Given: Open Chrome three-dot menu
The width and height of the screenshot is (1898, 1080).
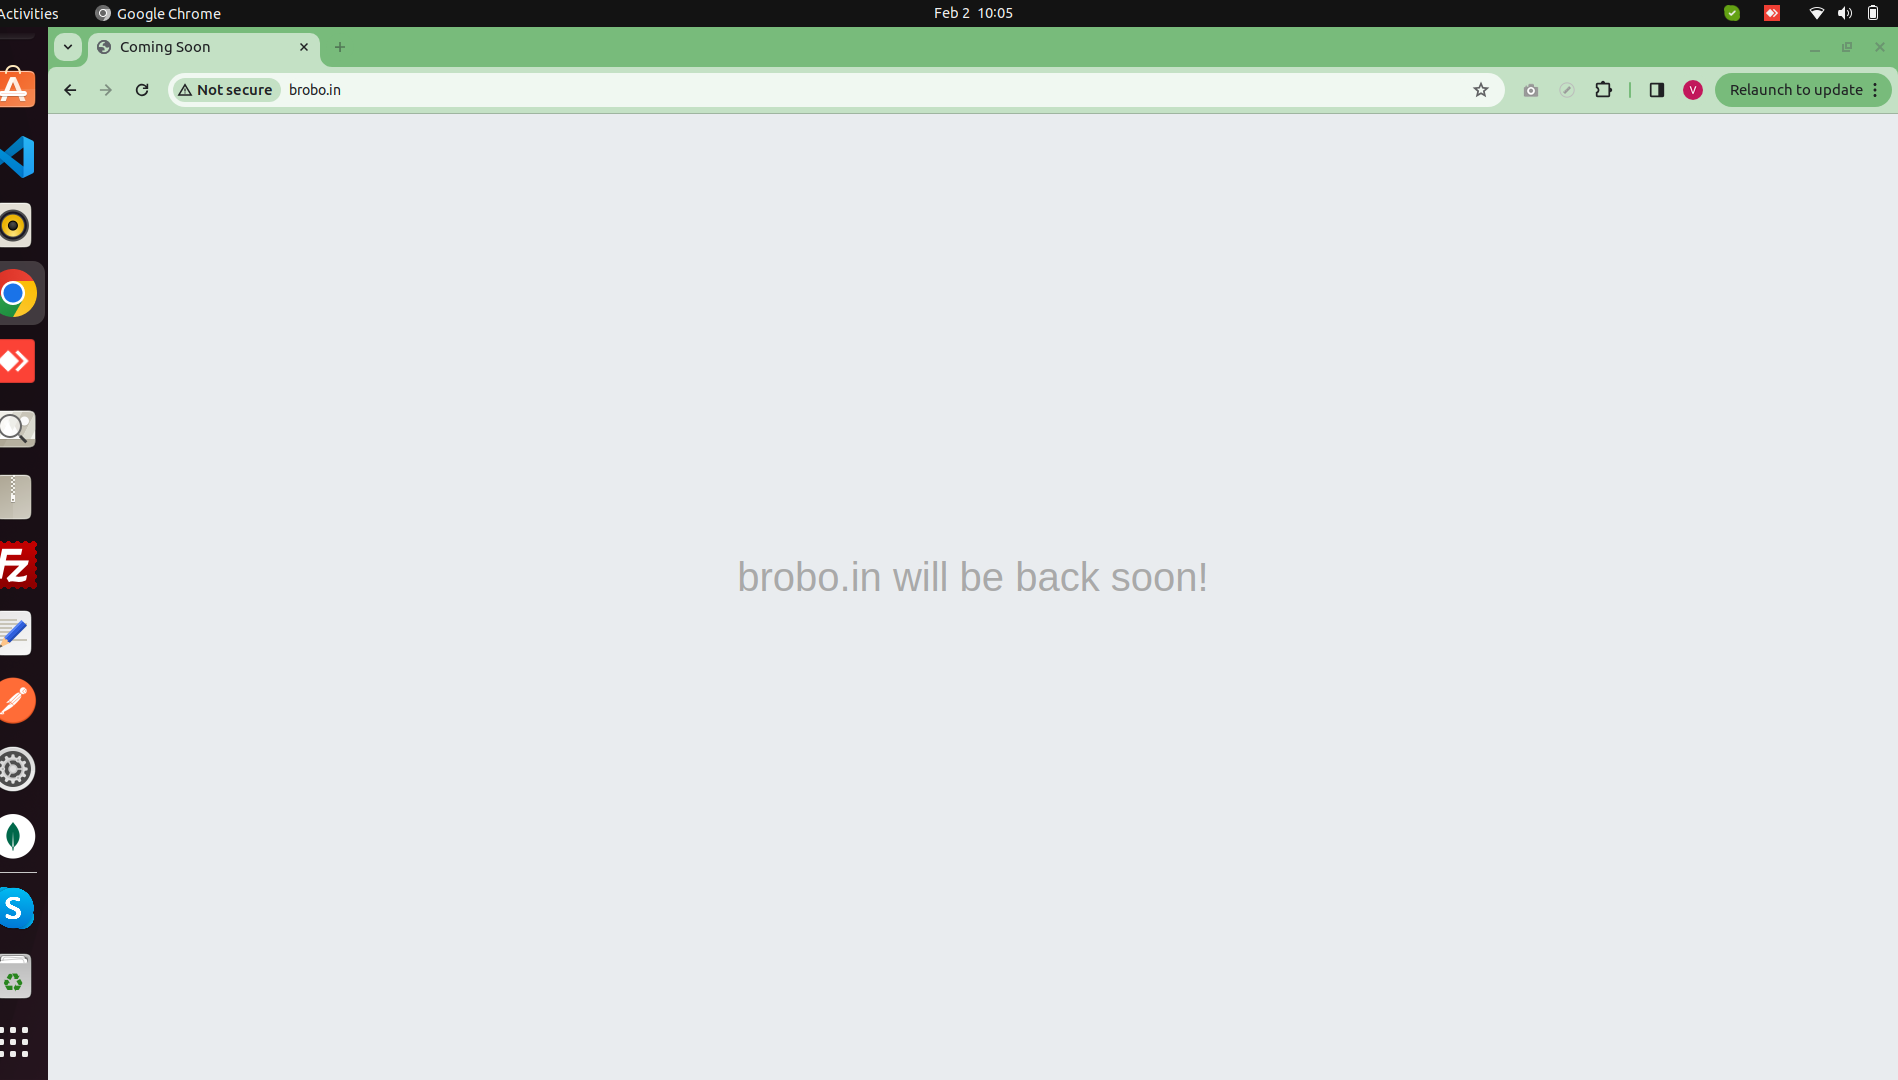Looking at the screenshot, I should pyautogui.click(x=1875, y=90).
